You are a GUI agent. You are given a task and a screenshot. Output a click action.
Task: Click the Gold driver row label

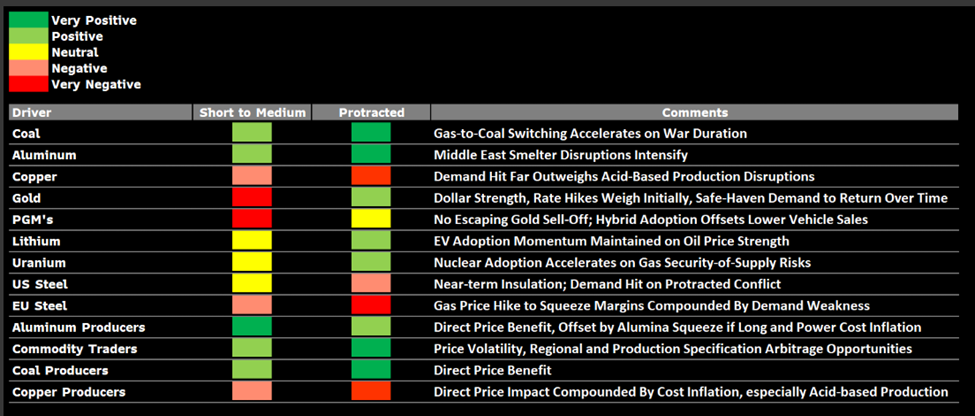tap(28, 198)
